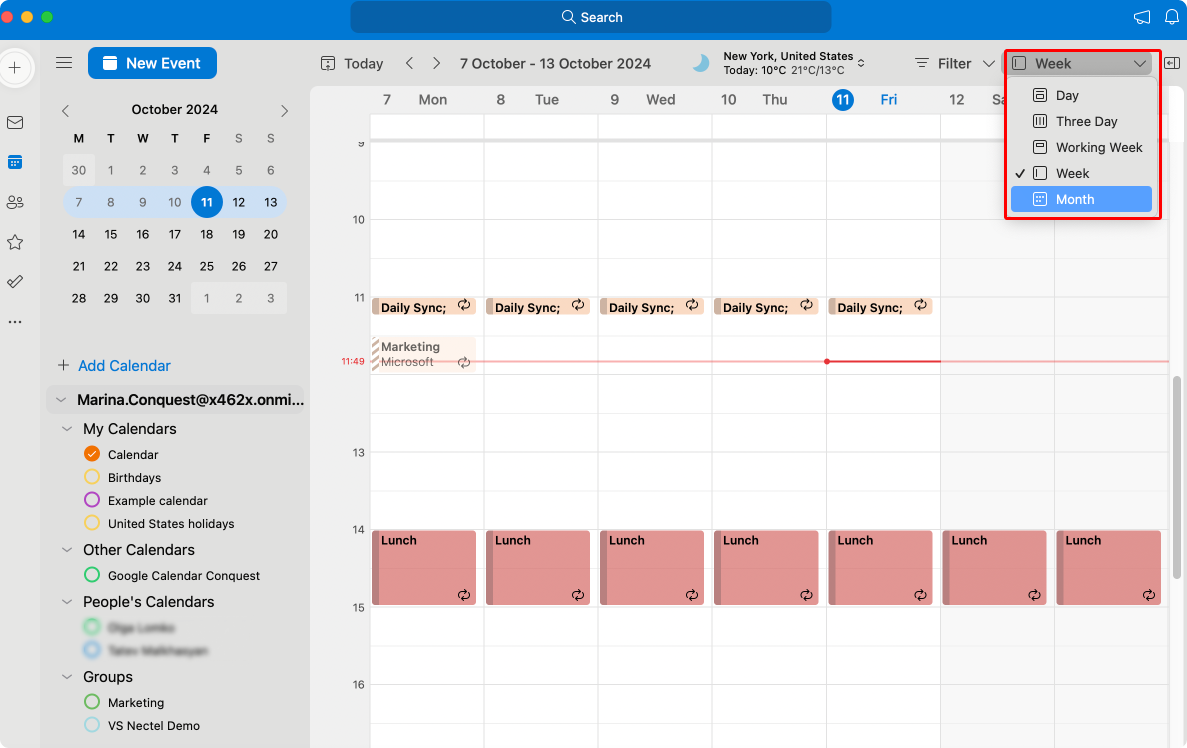Image resolution: width=1187 pixels, height=748 pixels.
Task: Open the Marketing Microsoft event on Monday
Action: [x=424, y=354]
